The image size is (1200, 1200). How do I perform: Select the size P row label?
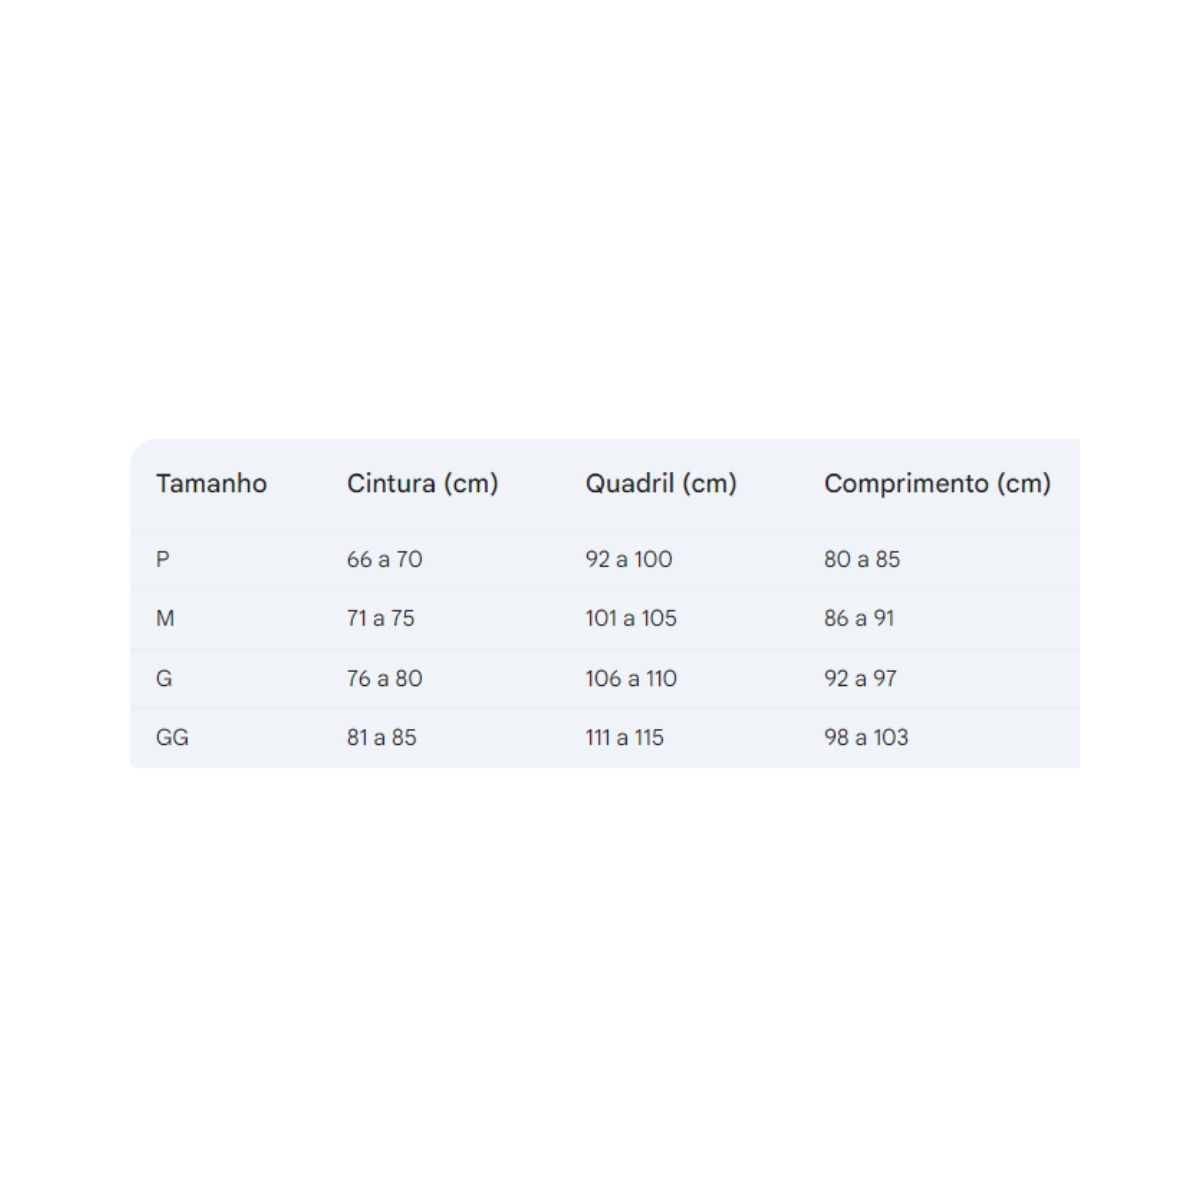tap(163, 560)
